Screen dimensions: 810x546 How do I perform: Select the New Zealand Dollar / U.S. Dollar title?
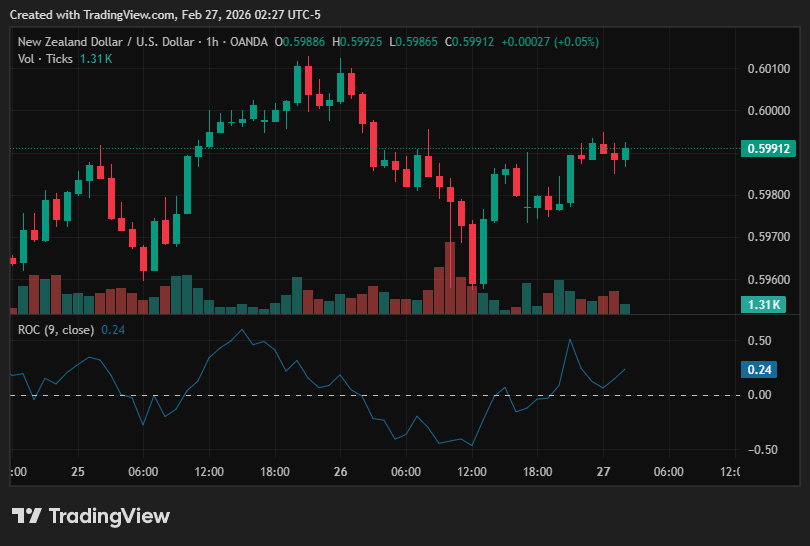click(x=106, y=42)
